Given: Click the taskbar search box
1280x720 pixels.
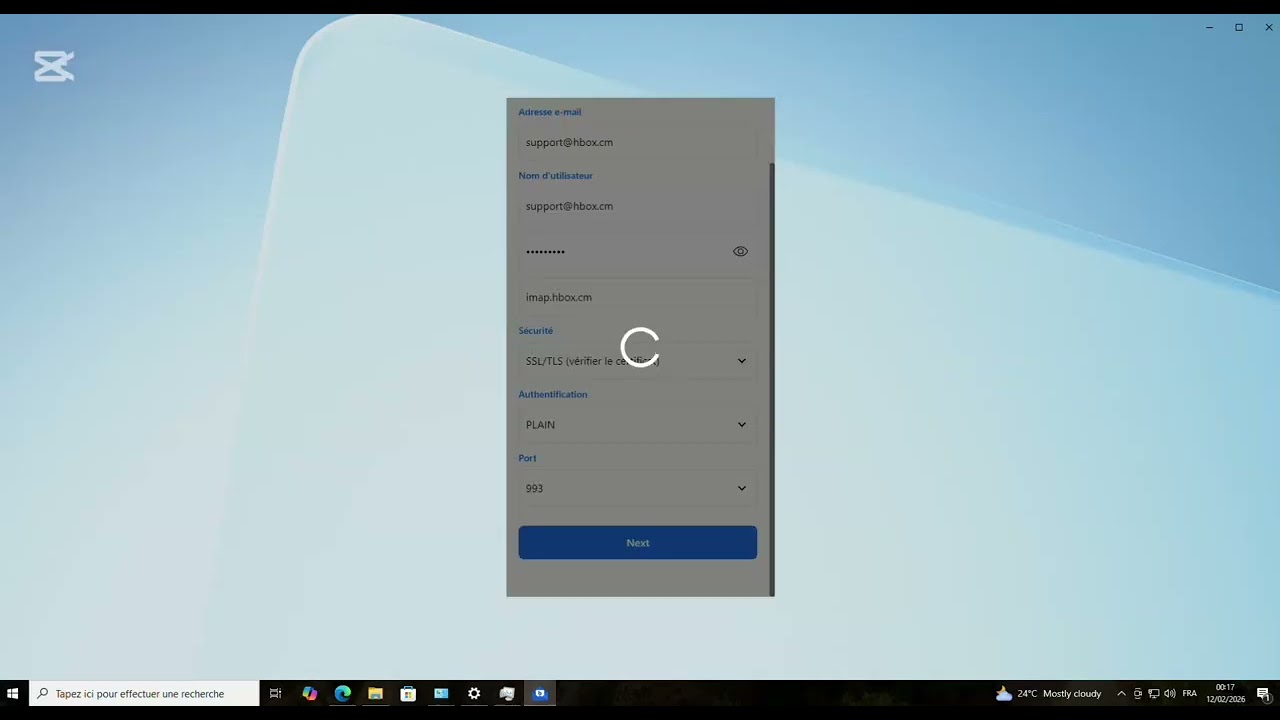Looking at the screenshot, I should [145, 694].
